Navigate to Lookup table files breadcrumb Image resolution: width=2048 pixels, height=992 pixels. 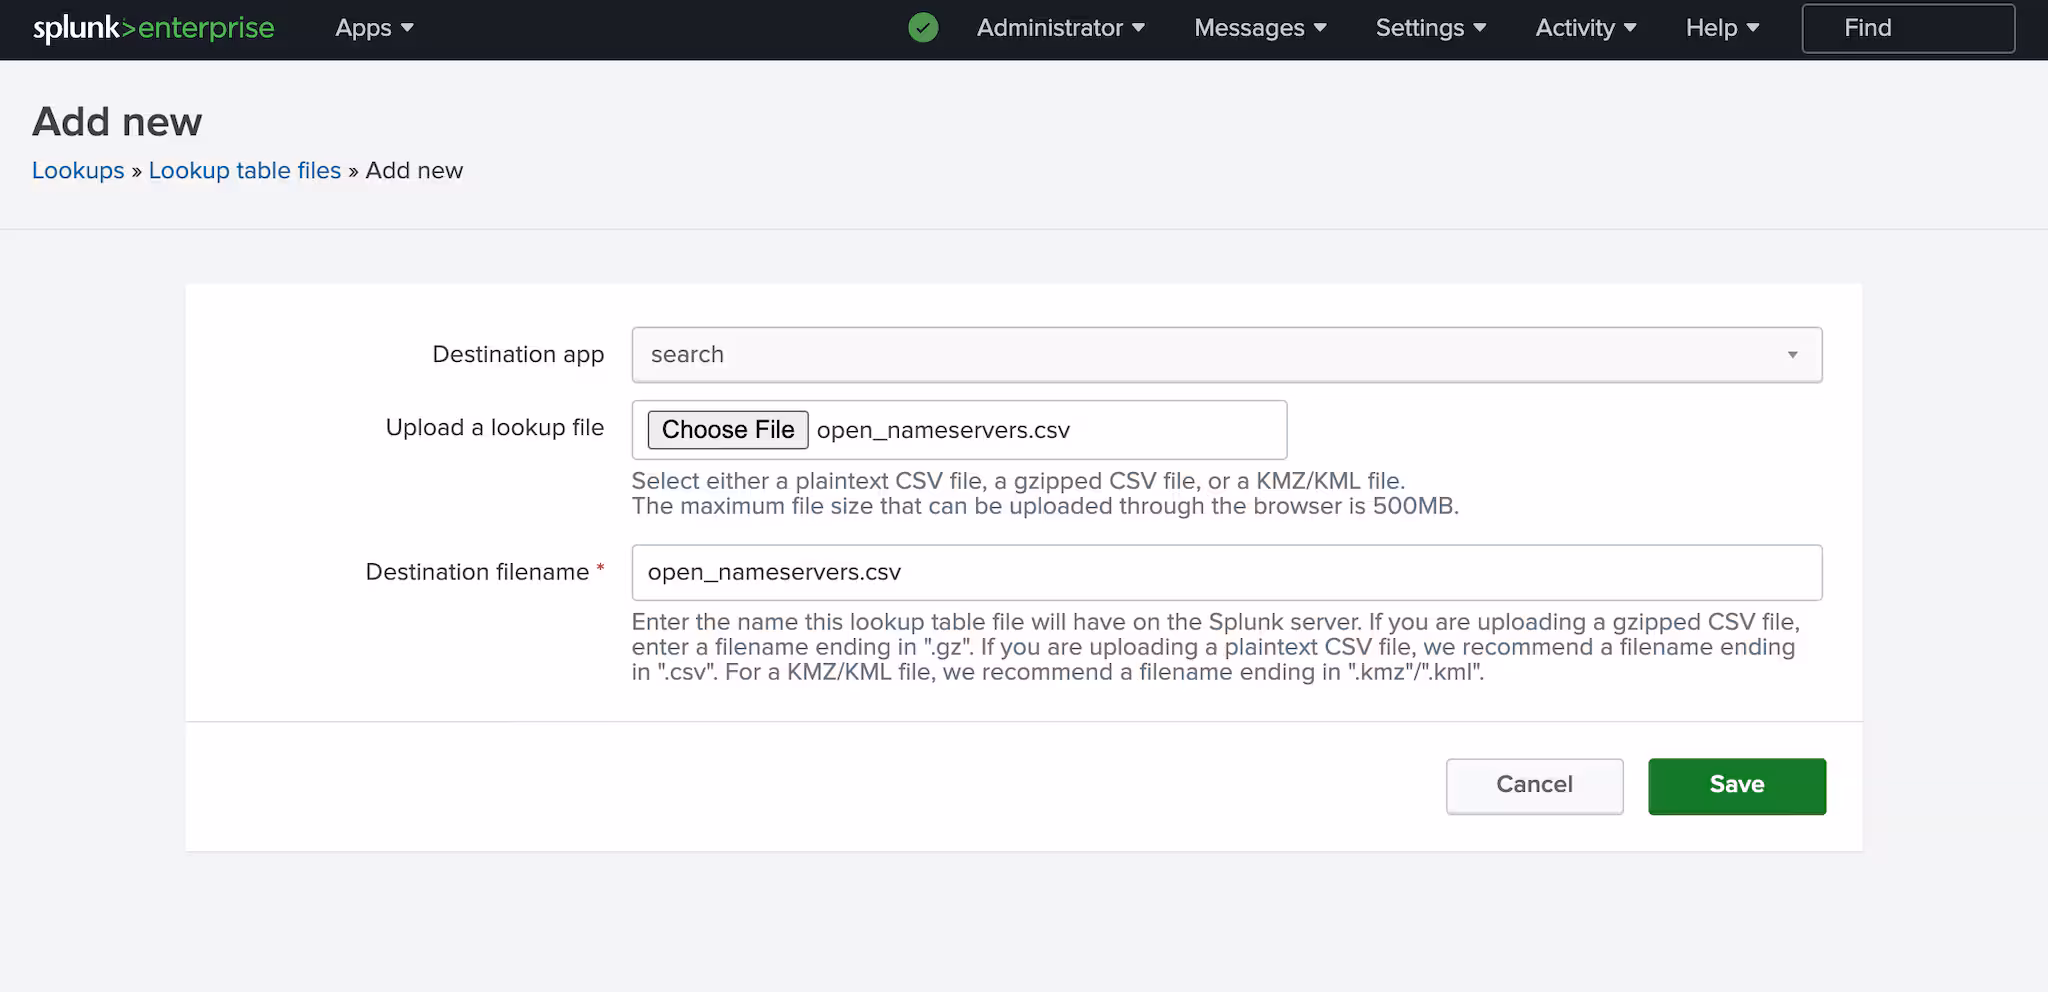coord(245,171)
